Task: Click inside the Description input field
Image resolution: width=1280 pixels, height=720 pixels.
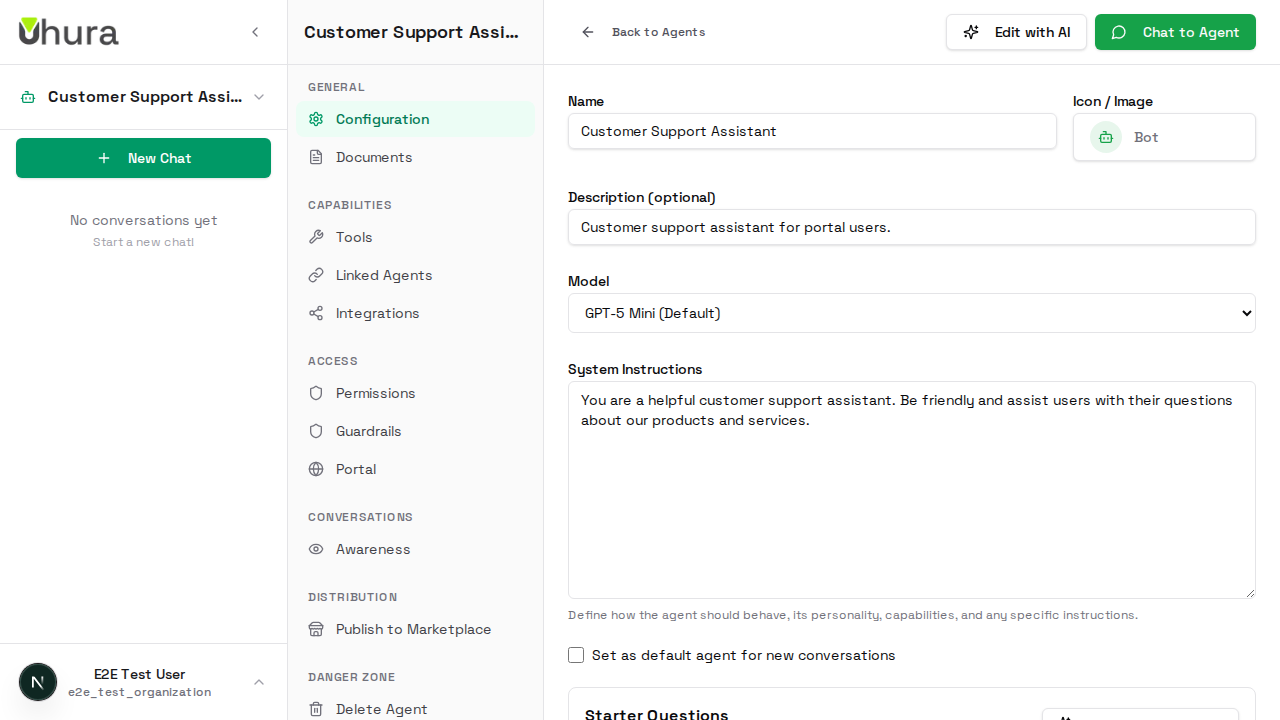Action: click(911, 227)
